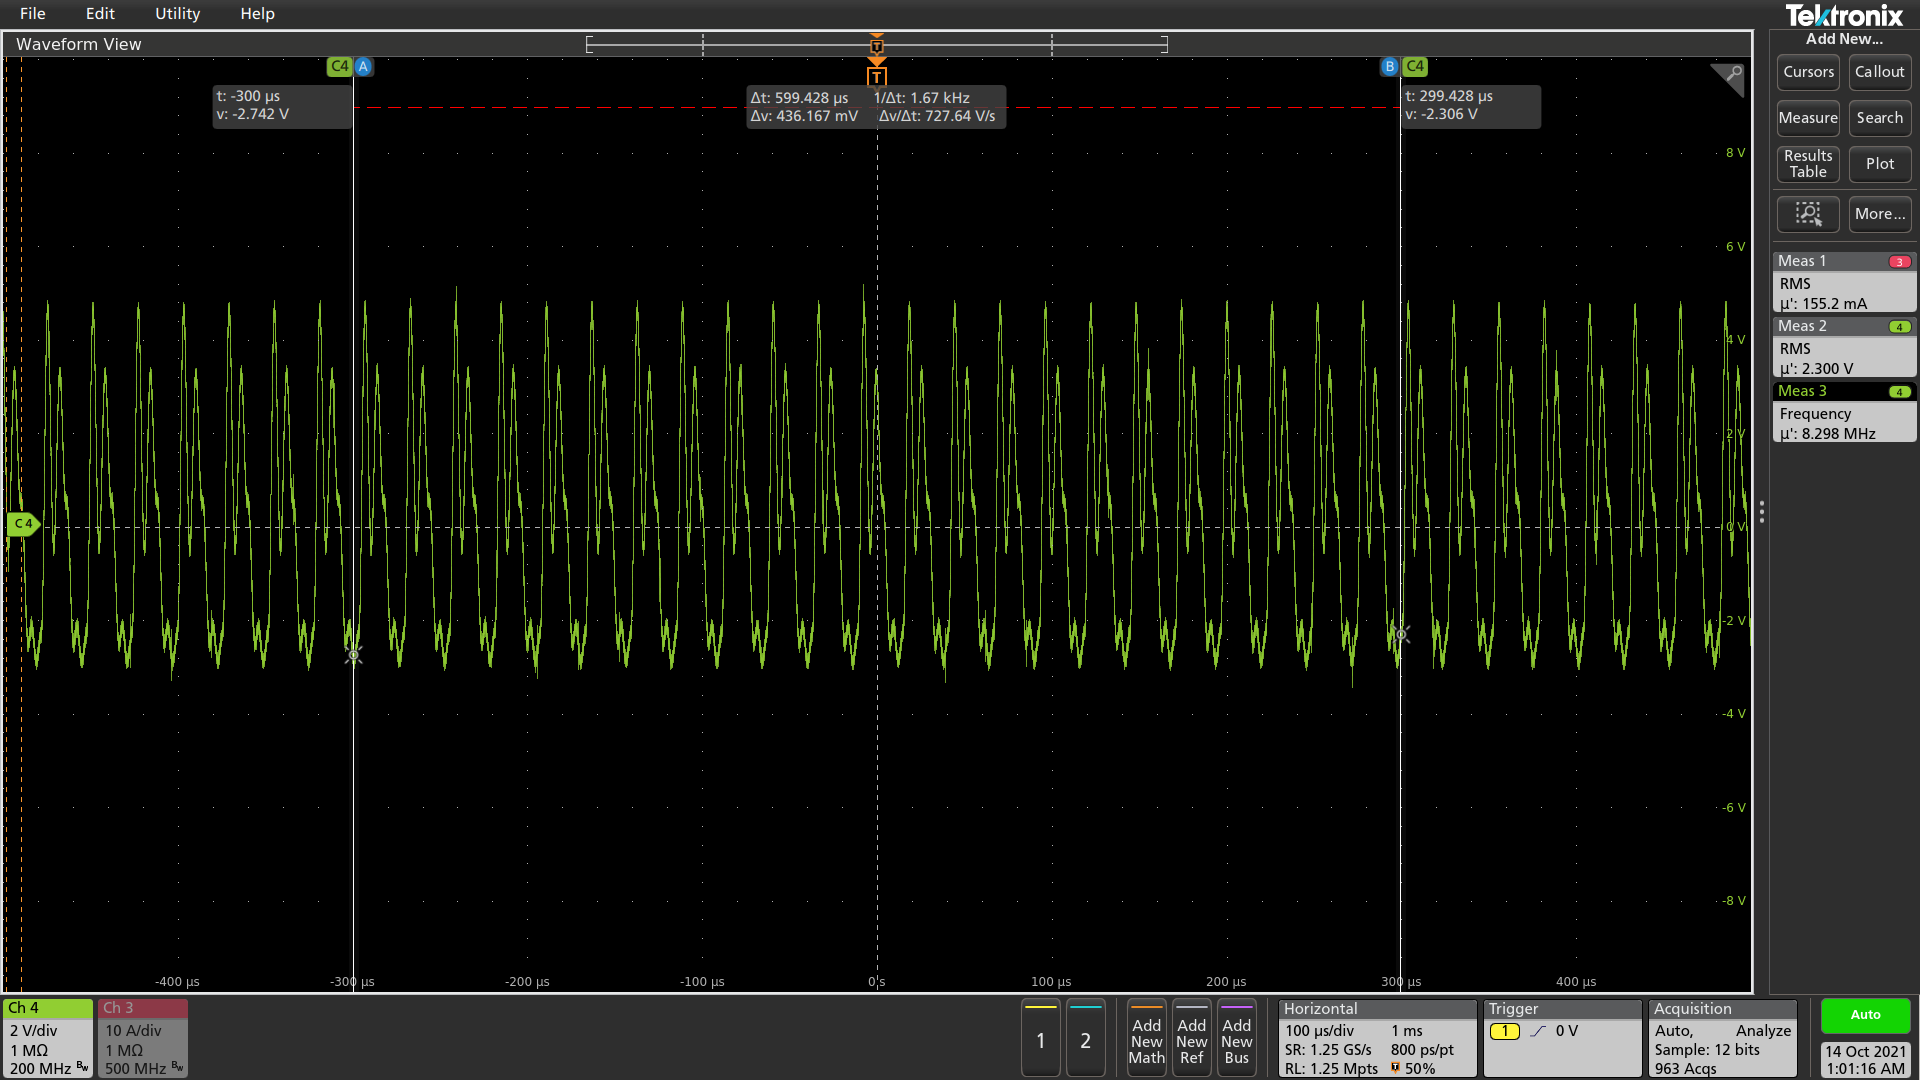1920x1080 pixels.
Task: Toggle channel 1 button on
Action: pos(1040,1040)
